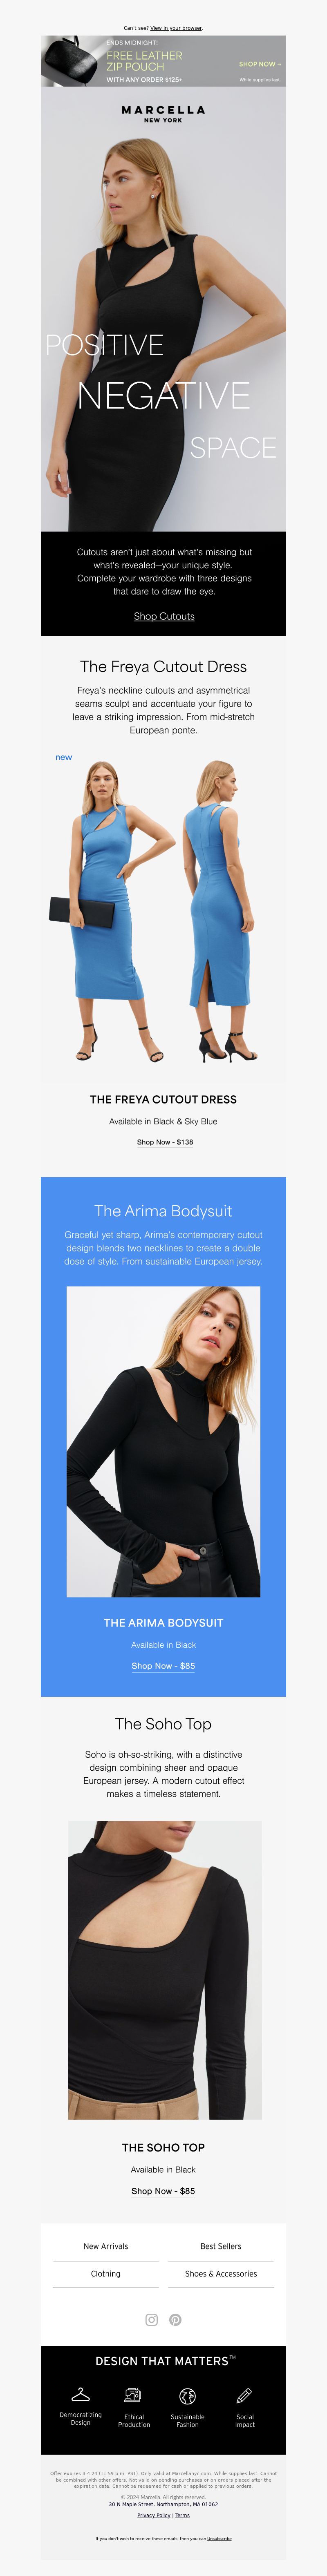The height and width of the screenshot is (2576, 327).
Task: Open Shoes & Accessories in the footer menu
Action: click(x=221, y=2273)
